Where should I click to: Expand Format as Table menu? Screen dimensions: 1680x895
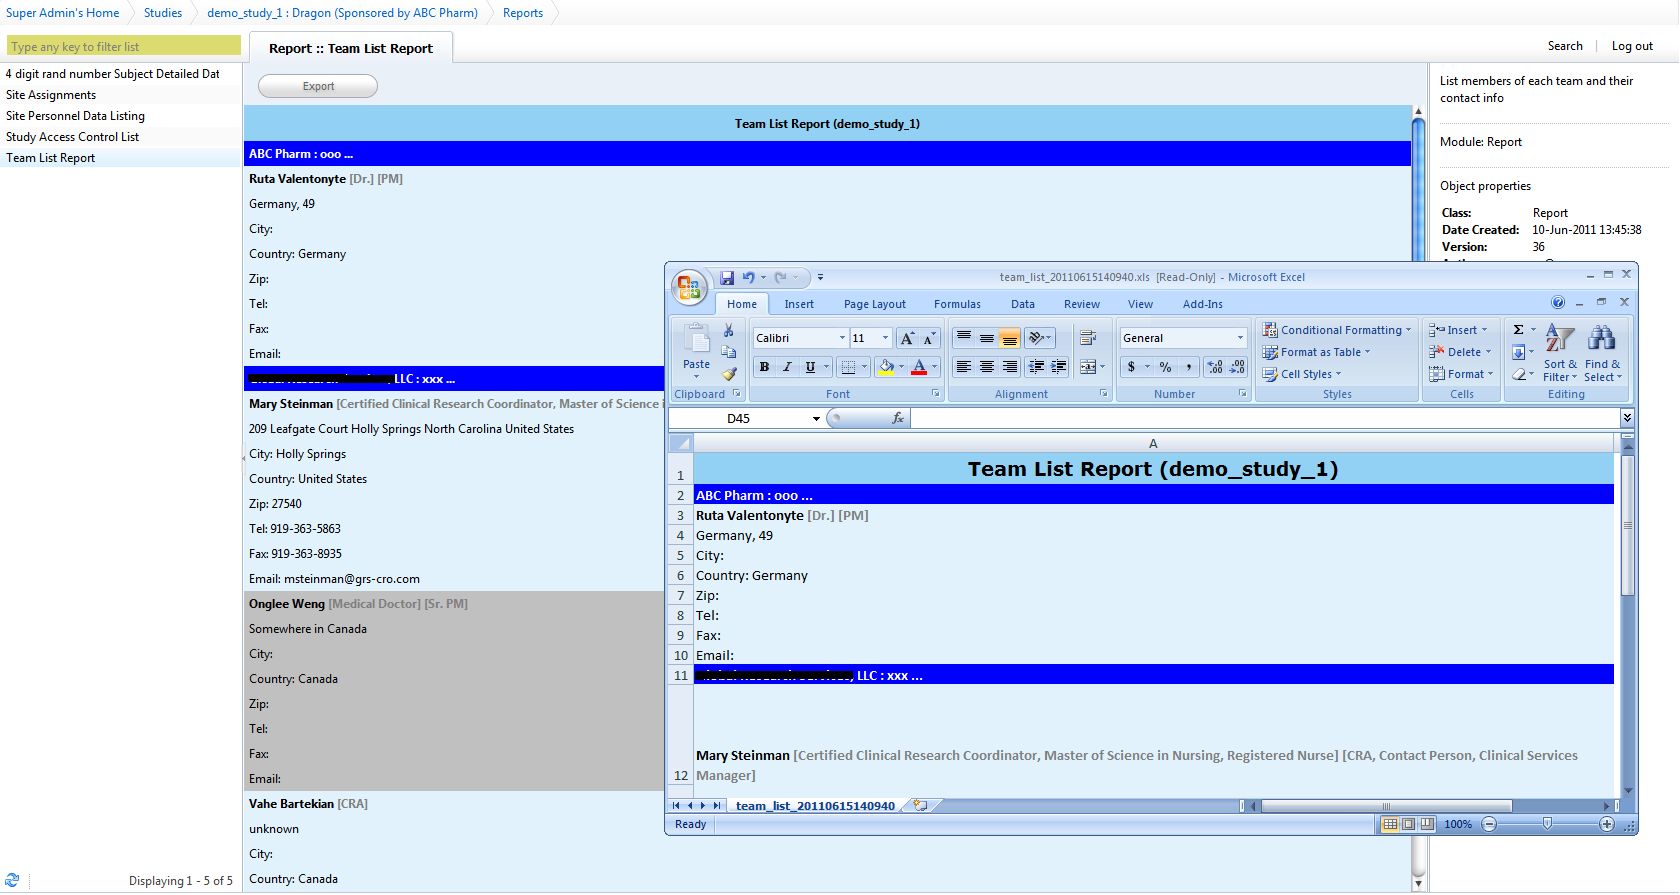1316,352
